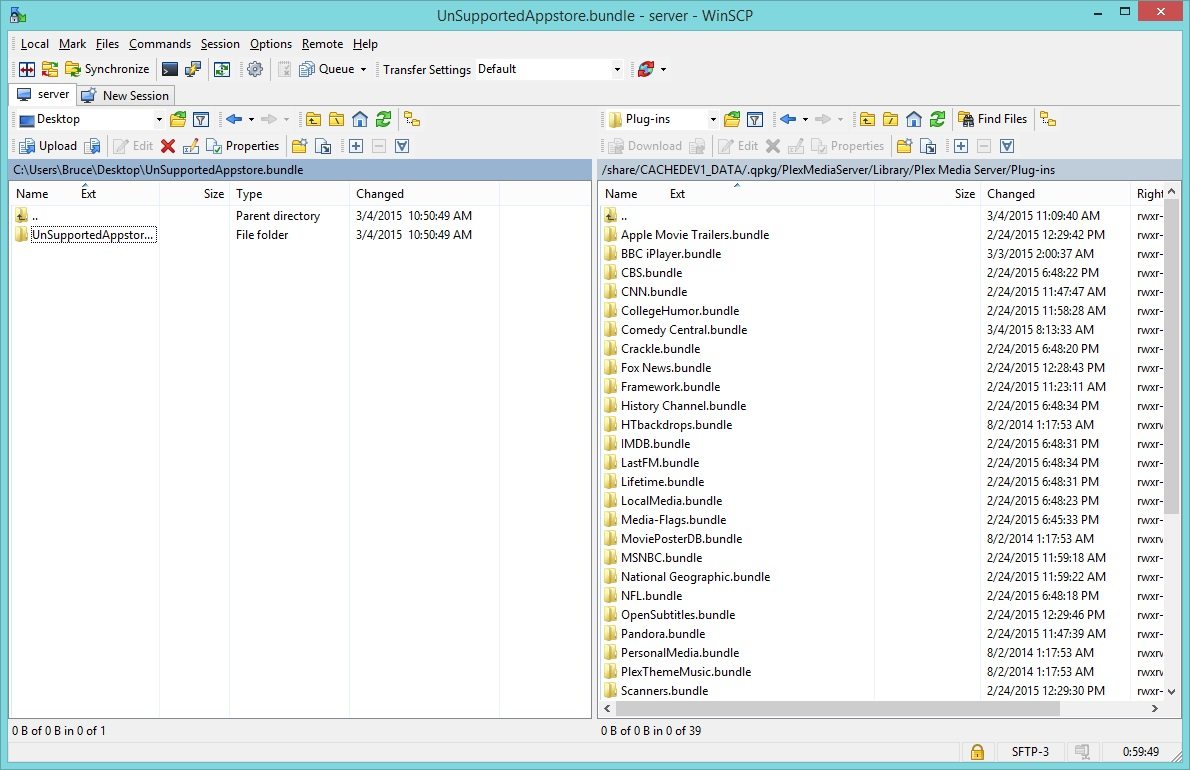Viewport: 1190px width, 770px height.
Task: Open Preferences gear icon
Action: tap(255, 69)
